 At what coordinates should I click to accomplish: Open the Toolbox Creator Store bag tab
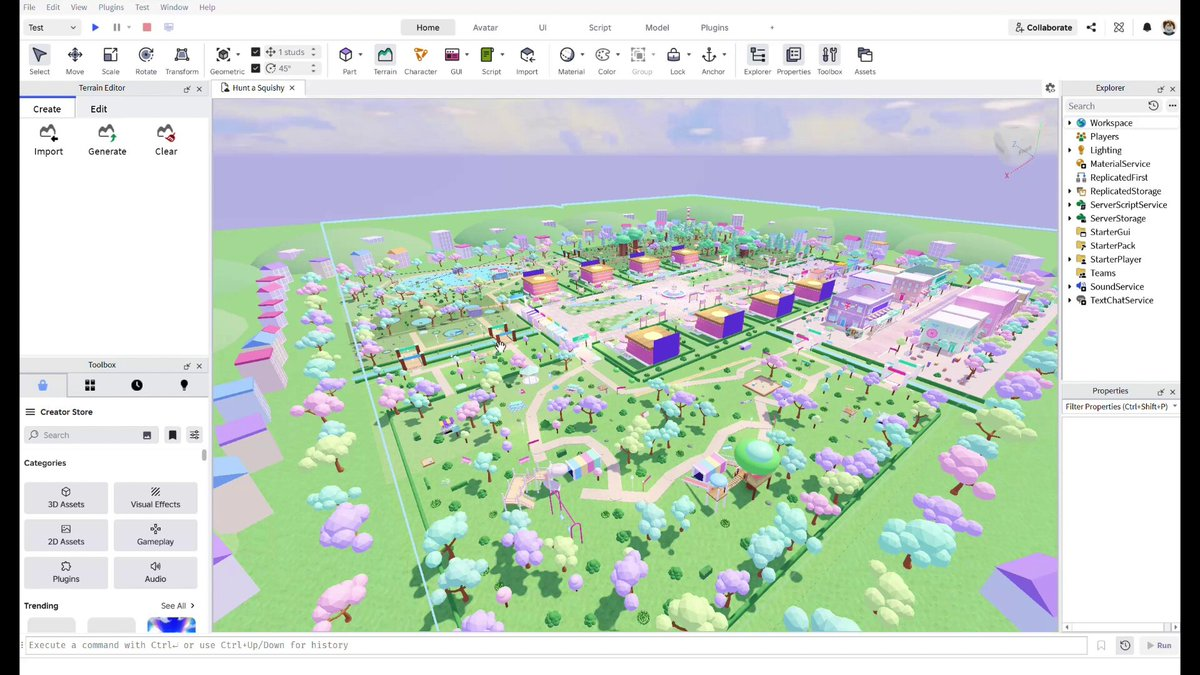point(43,385)
